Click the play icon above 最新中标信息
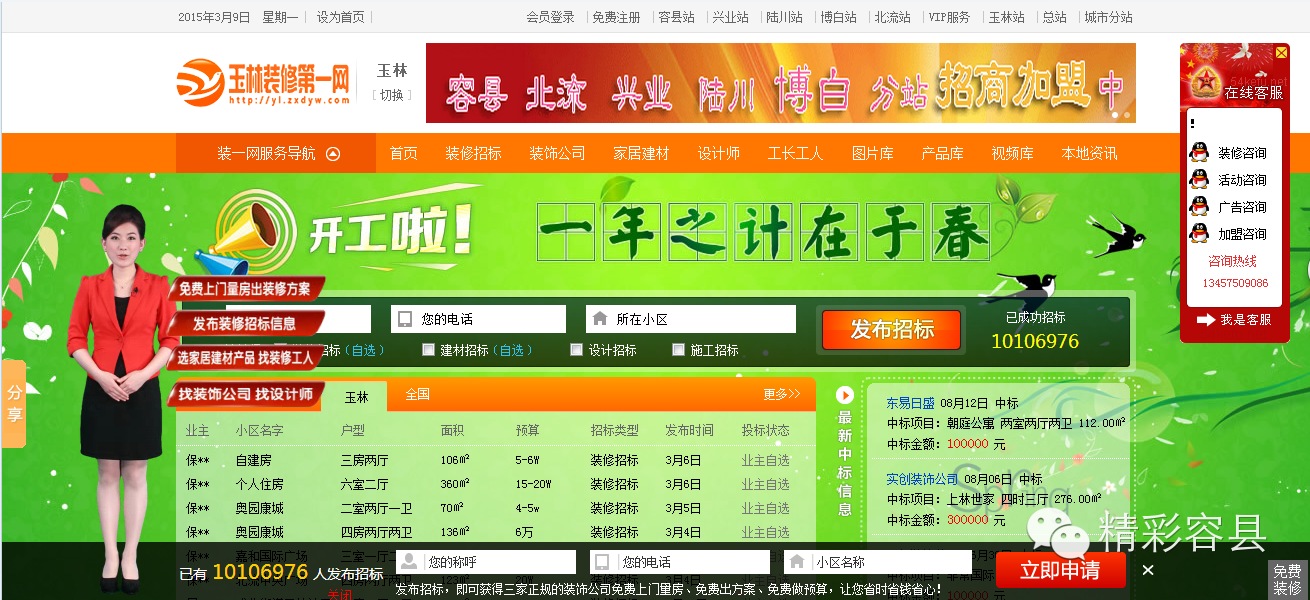 click(845, 395)
